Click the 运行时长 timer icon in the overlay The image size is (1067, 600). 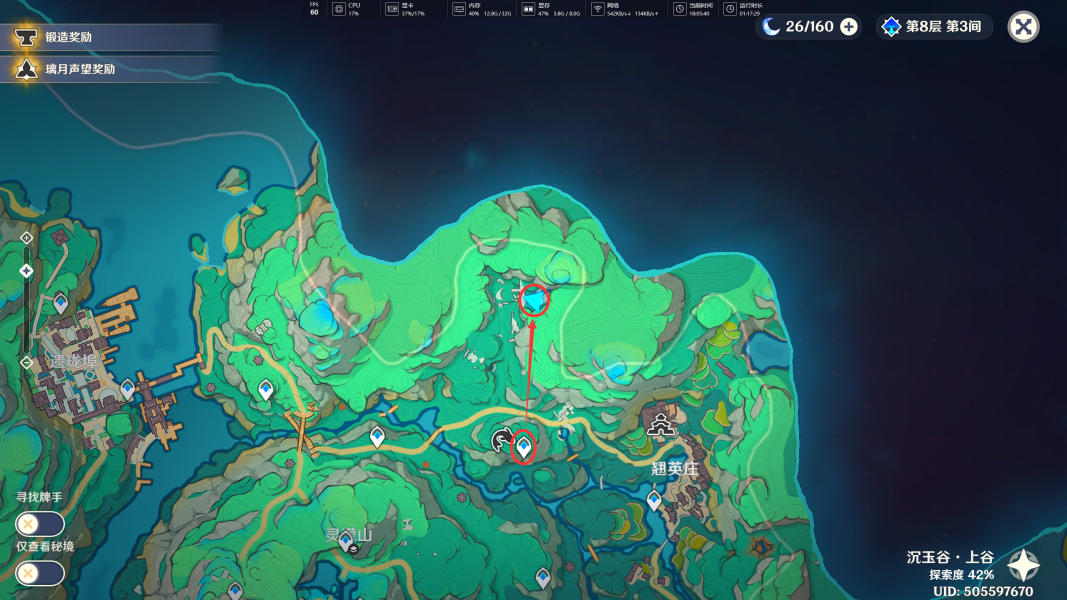[x=729, y=9]
